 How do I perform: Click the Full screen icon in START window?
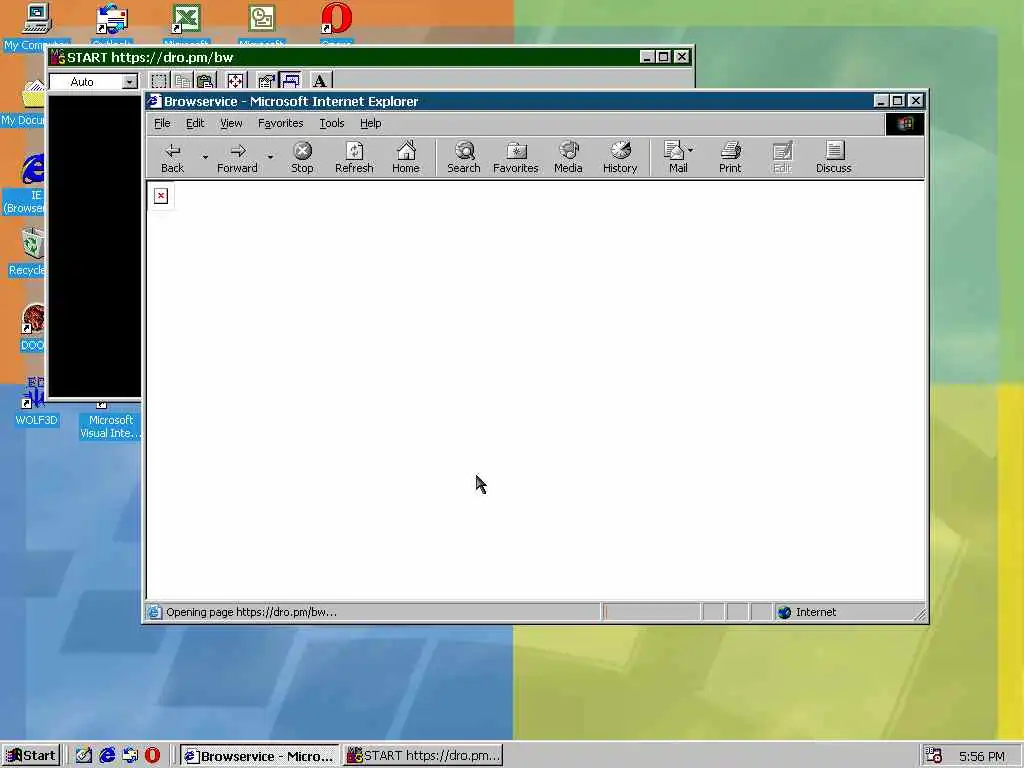coord(235,81)
